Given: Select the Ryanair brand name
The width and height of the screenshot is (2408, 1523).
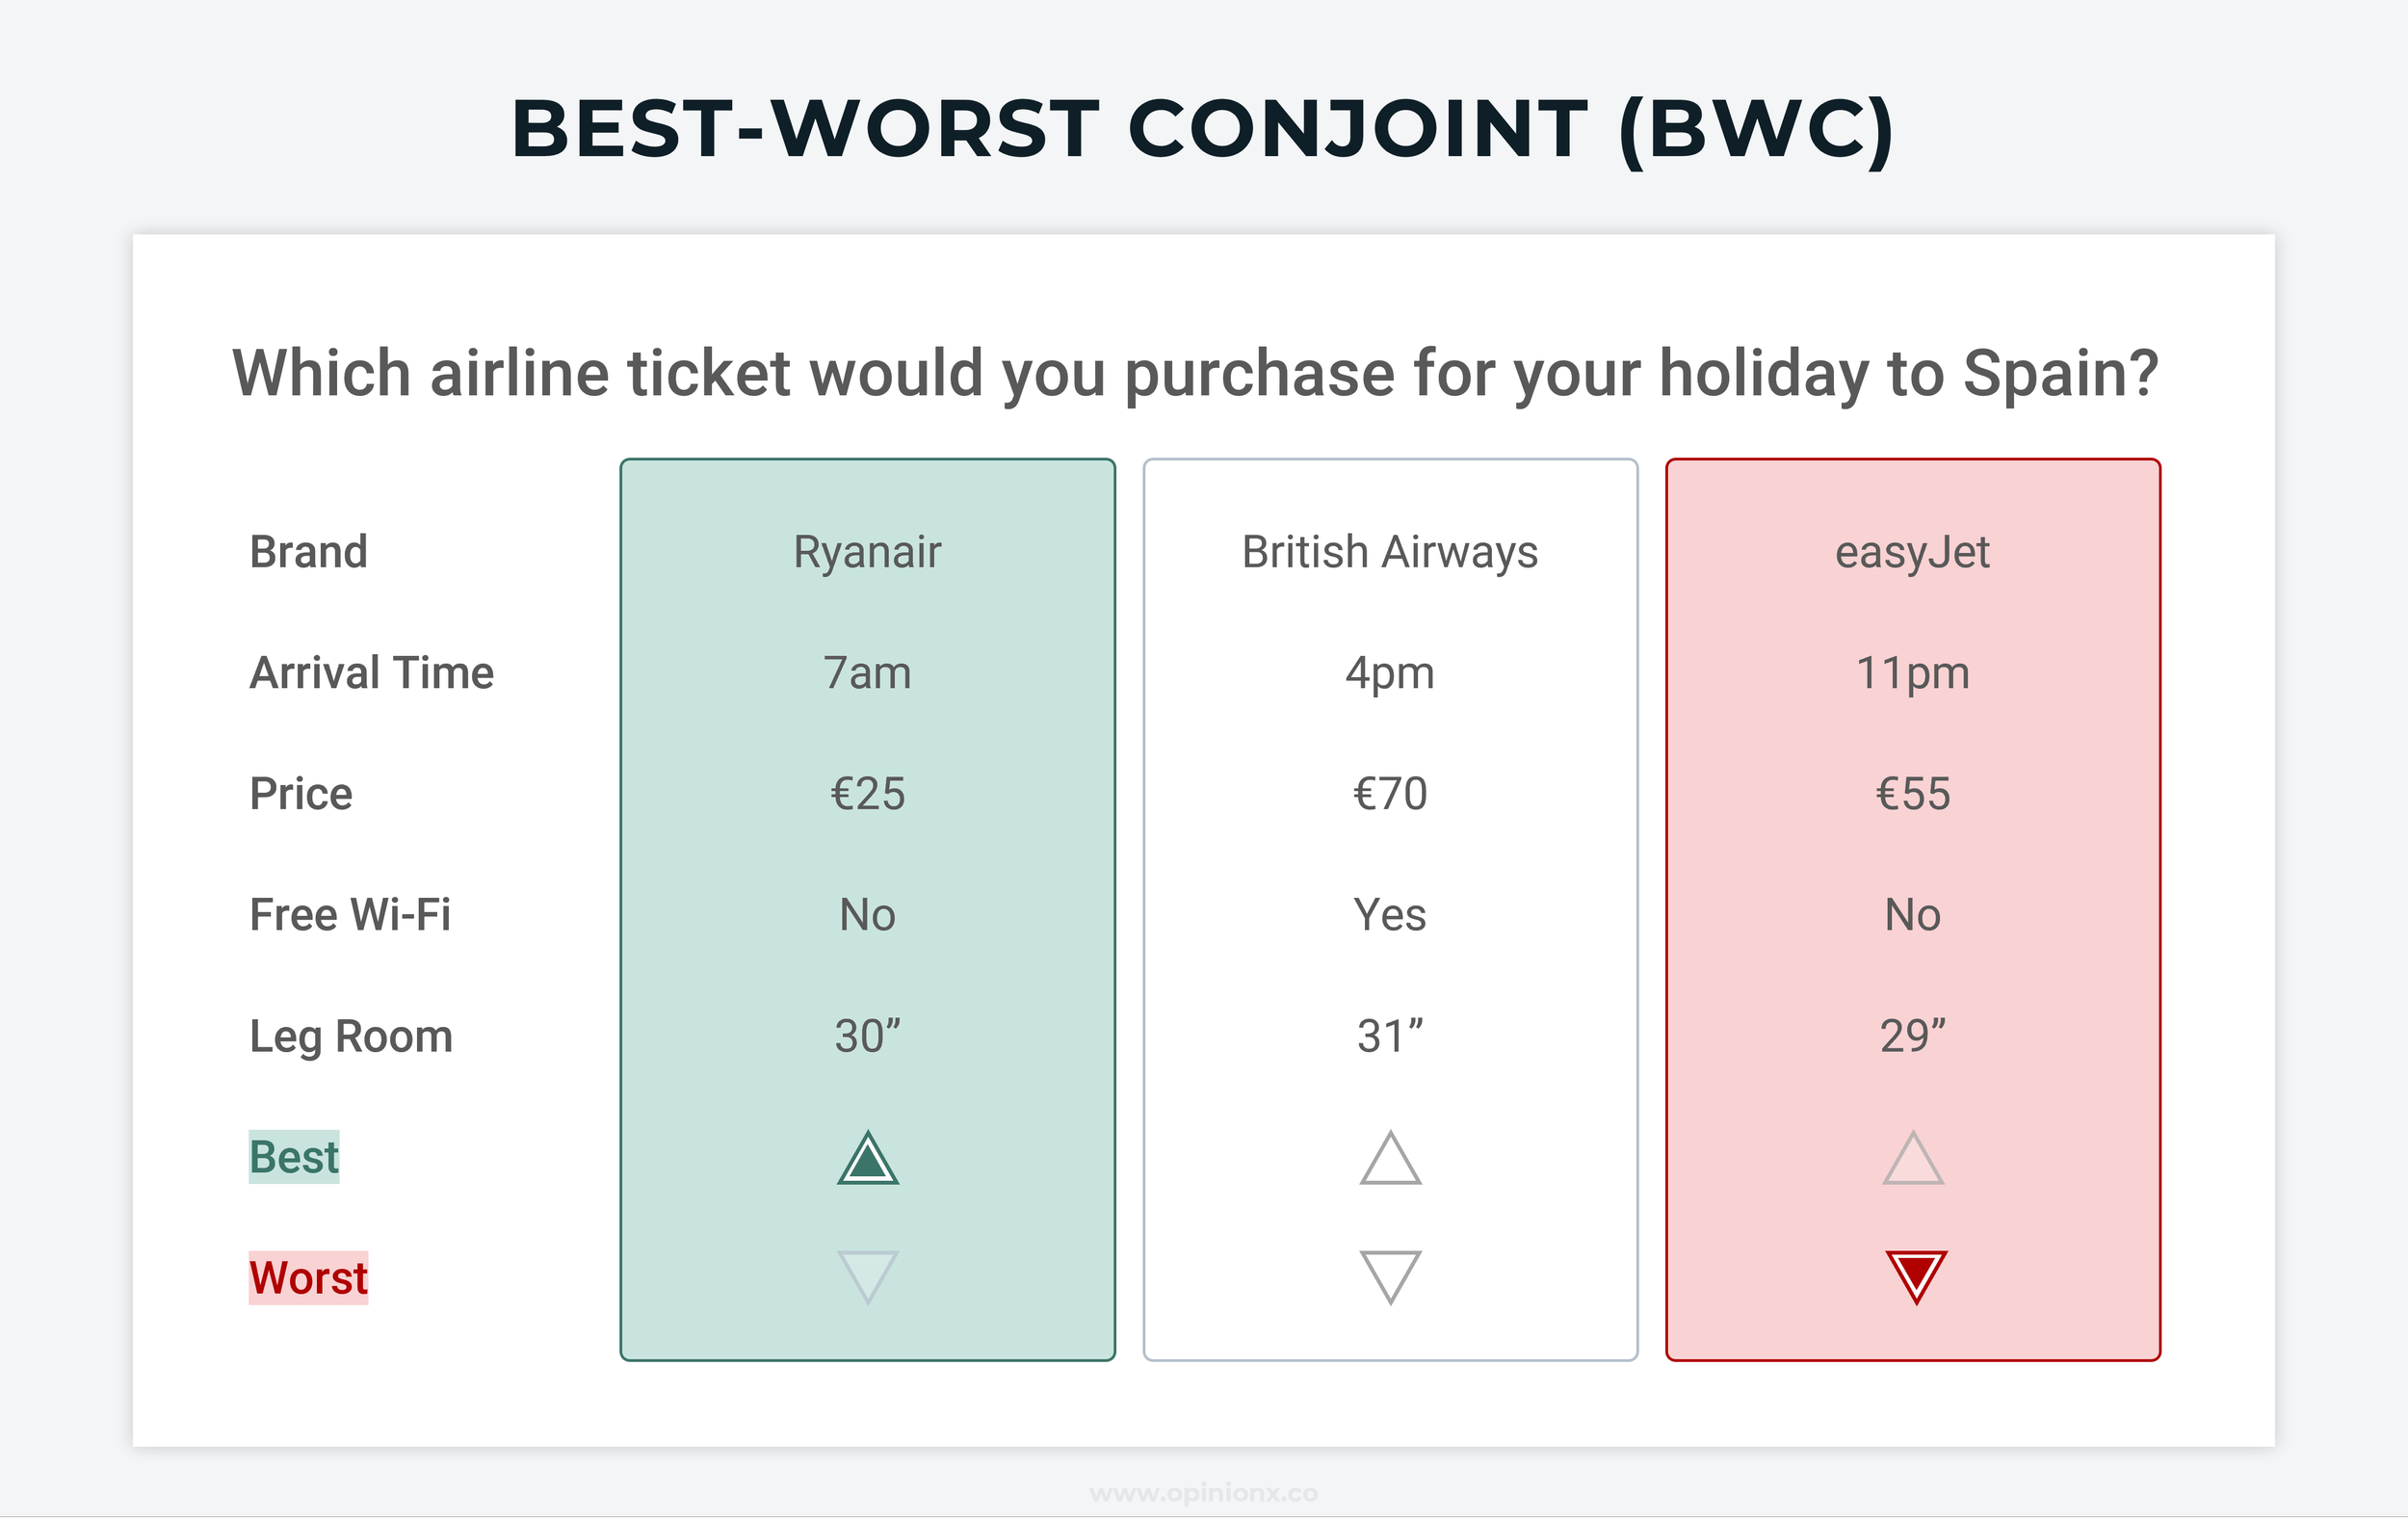Looking at the screenshot, I should point(868,553).
